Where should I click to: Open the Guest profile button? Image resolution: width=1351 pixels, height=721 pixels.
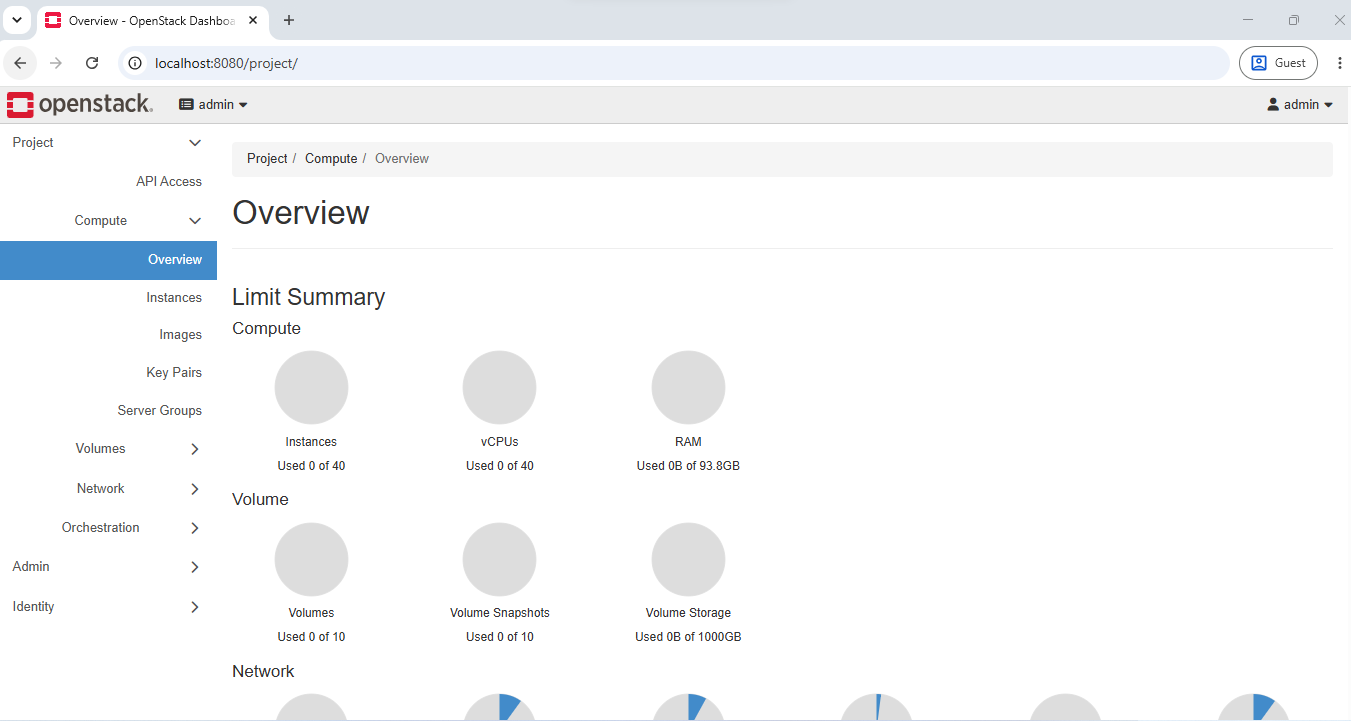tap(1278, 63)
